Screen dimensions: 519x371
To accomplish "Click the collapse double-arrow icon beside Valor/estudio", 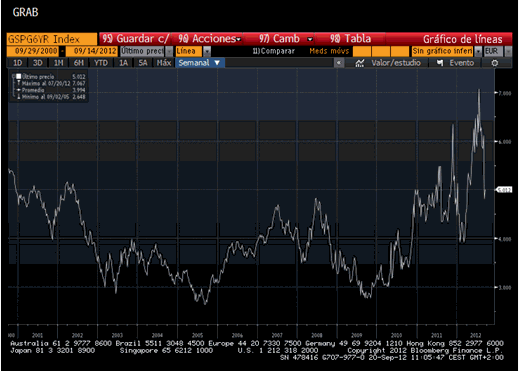I will tap(339, 63).
